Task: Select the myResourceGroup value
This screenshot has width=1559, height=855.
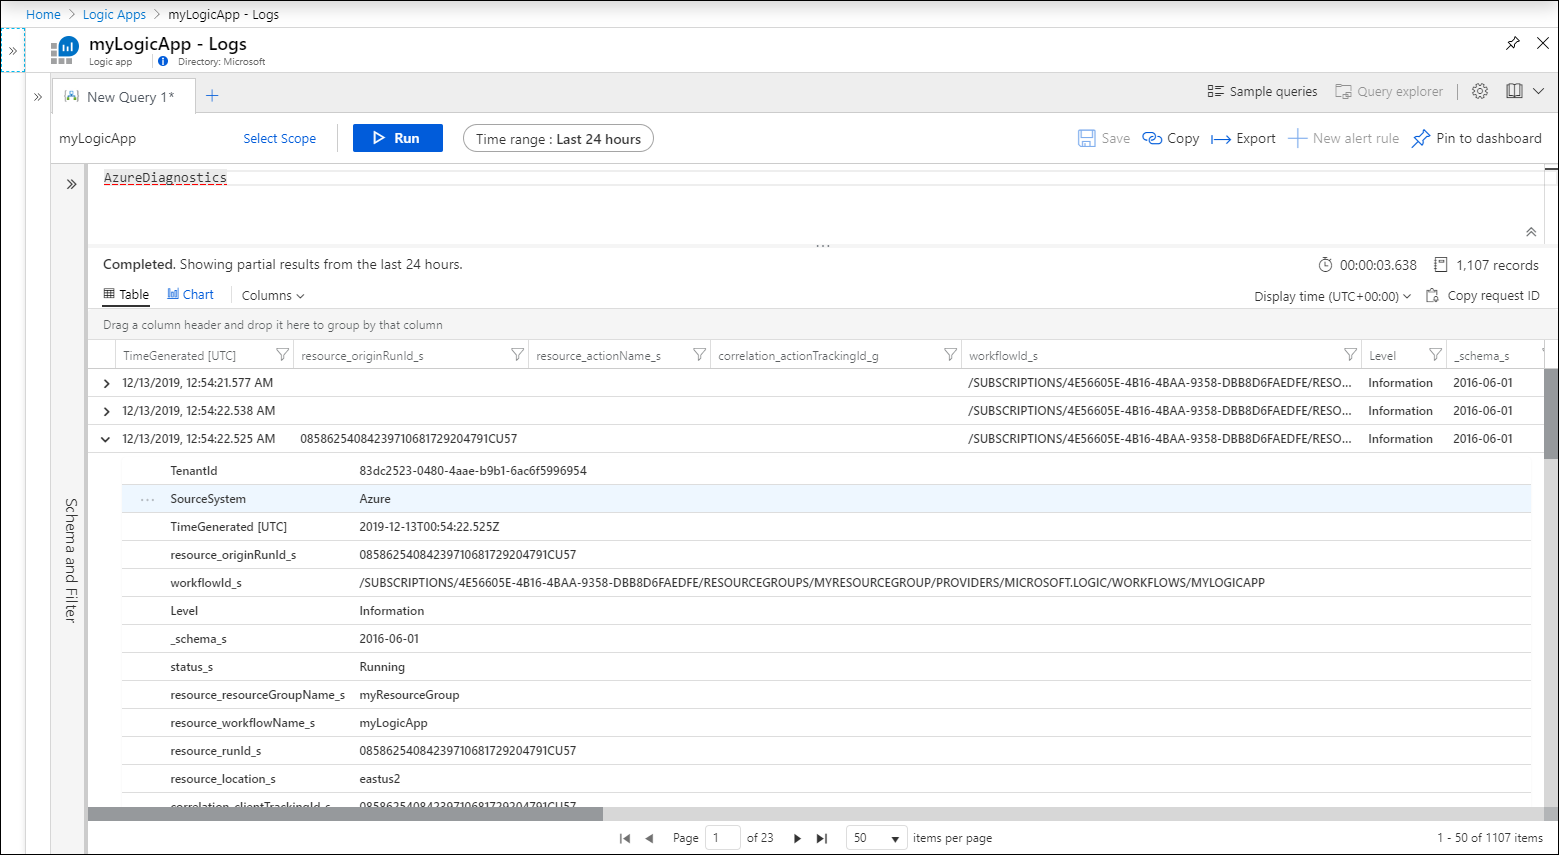Action: pos(409,695)
